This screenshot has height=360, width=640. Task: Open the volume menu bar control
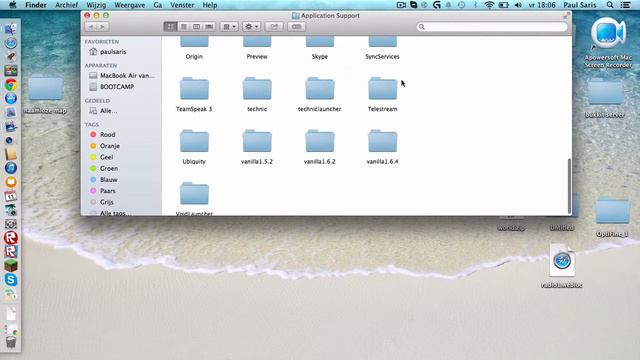point(518,5)
